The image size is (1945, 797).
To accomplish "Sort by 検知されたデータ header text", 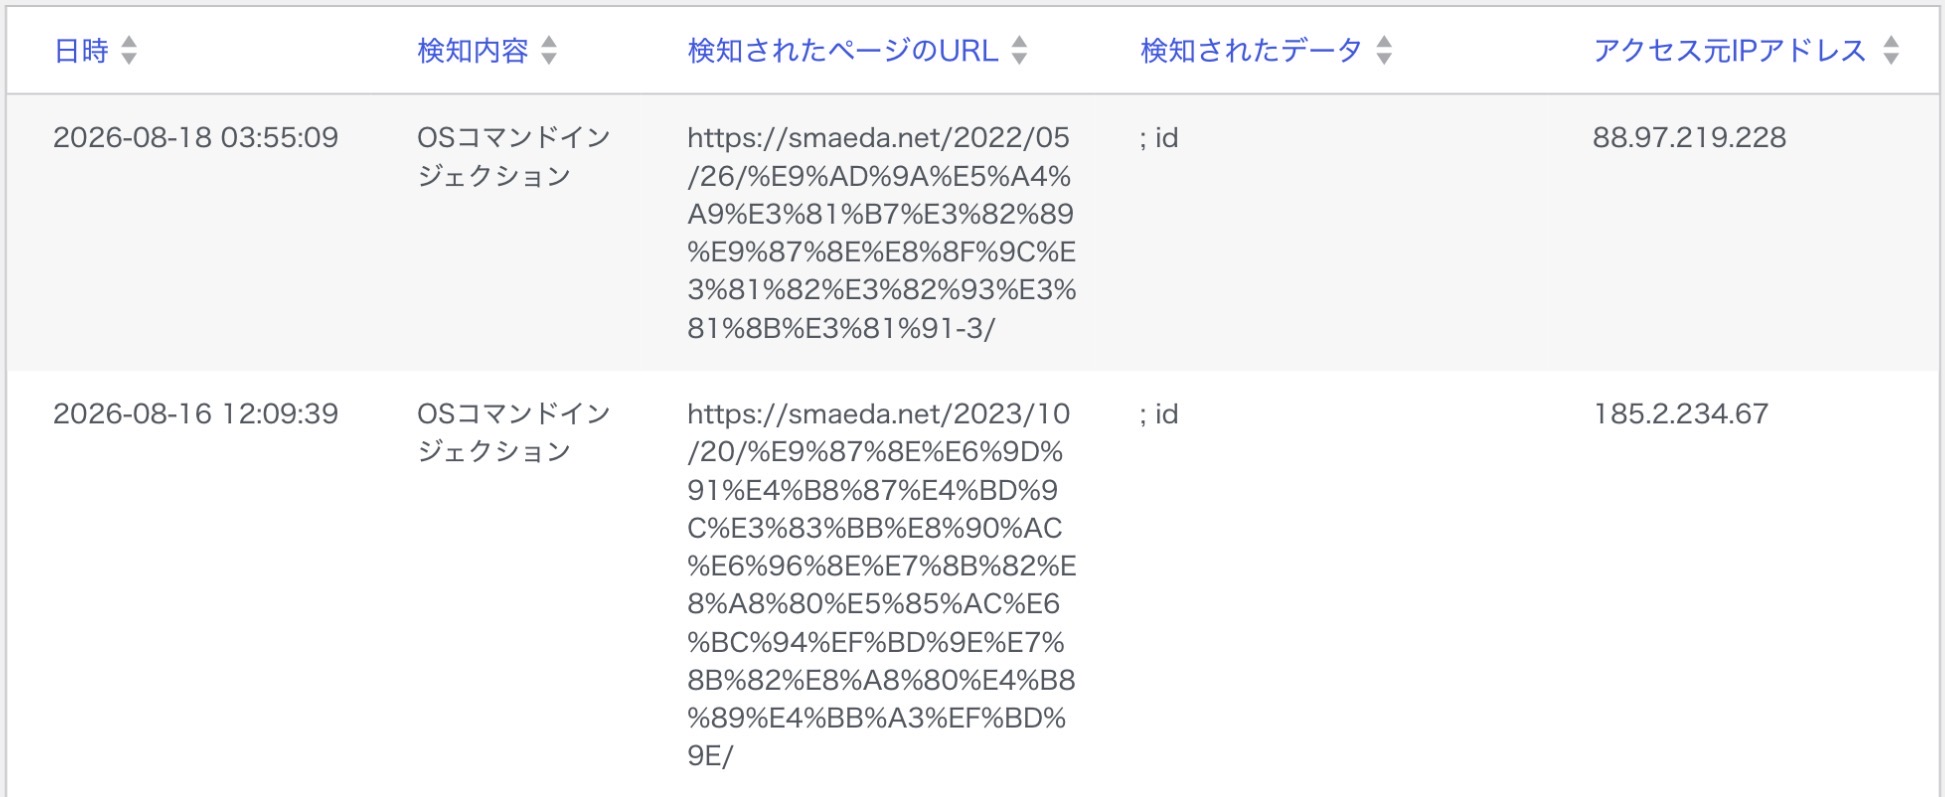I will (1251, 50).
